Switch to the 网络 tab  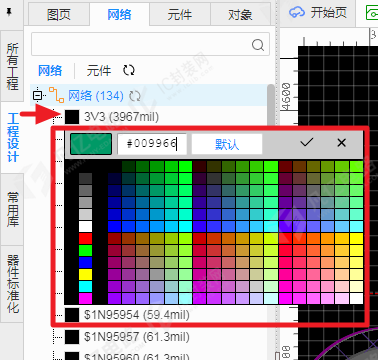pos(119,15)
